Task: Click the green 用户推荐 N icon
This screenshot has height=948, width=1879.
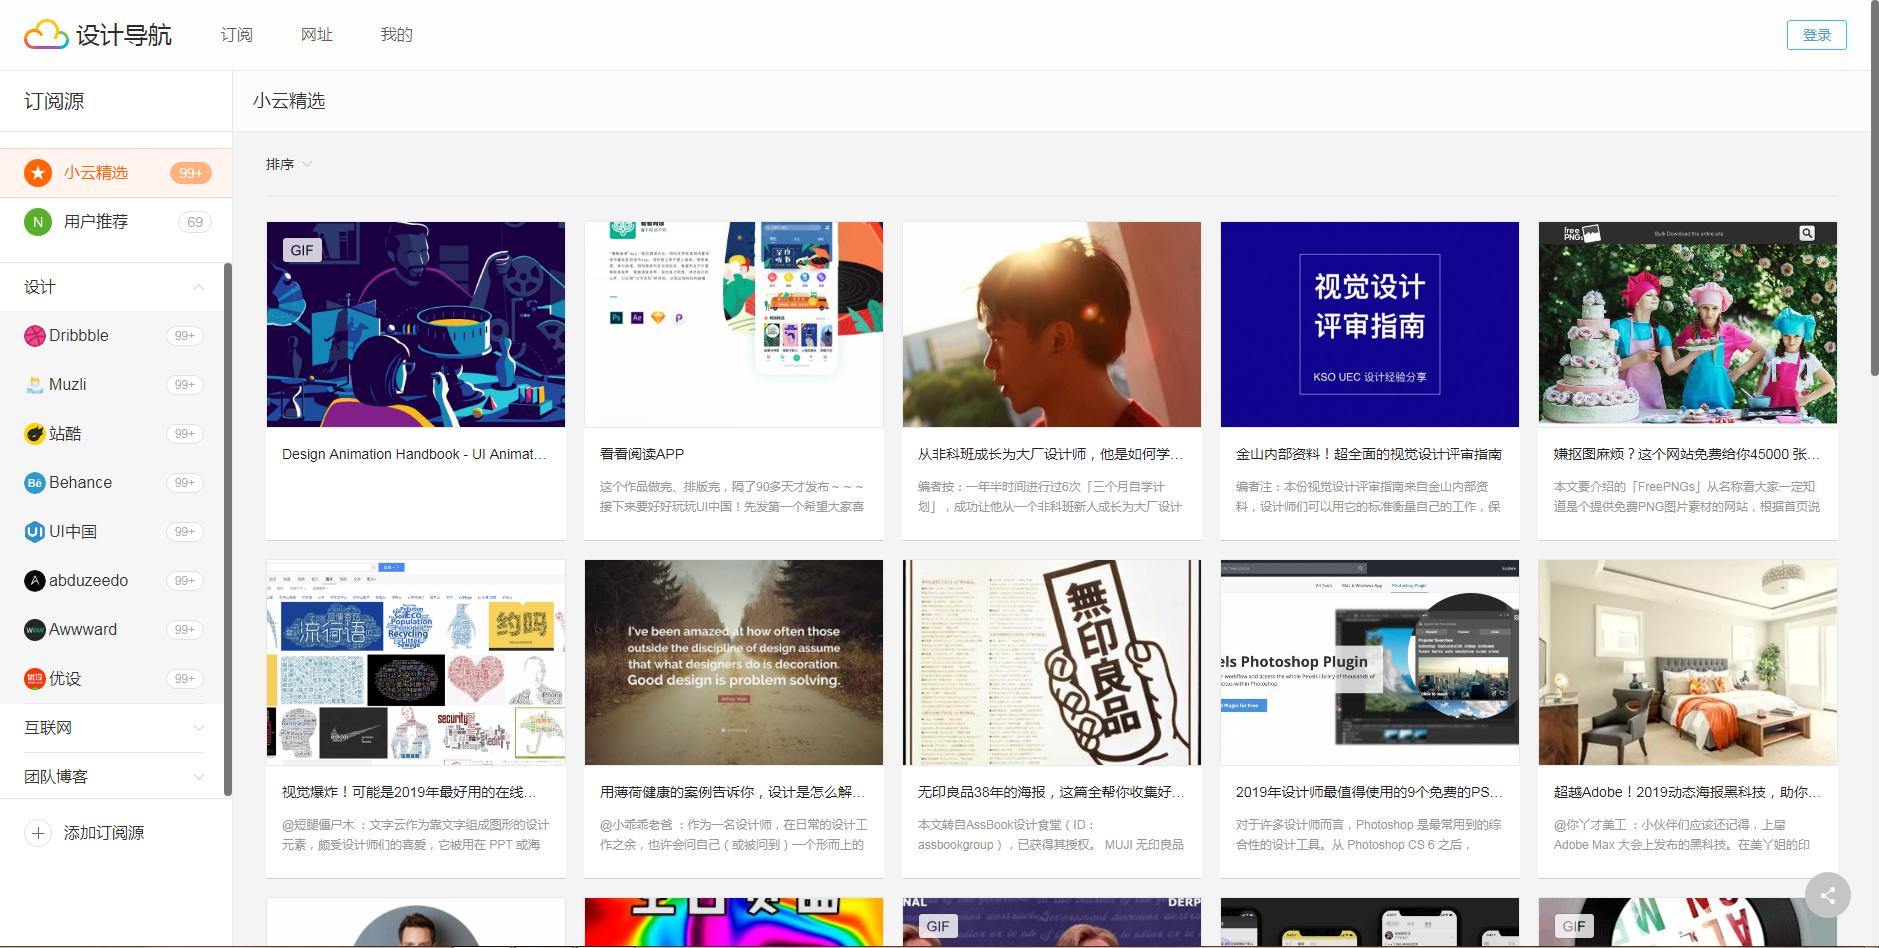Action: [x=38, y=222]
